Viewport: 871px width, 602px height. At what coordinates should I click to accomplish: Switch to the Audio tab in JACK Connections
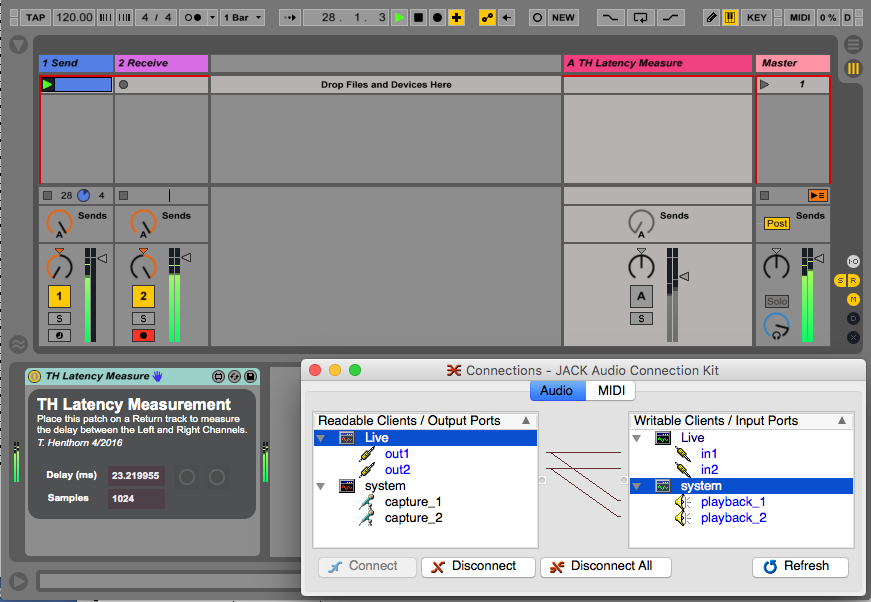[557, 390]
